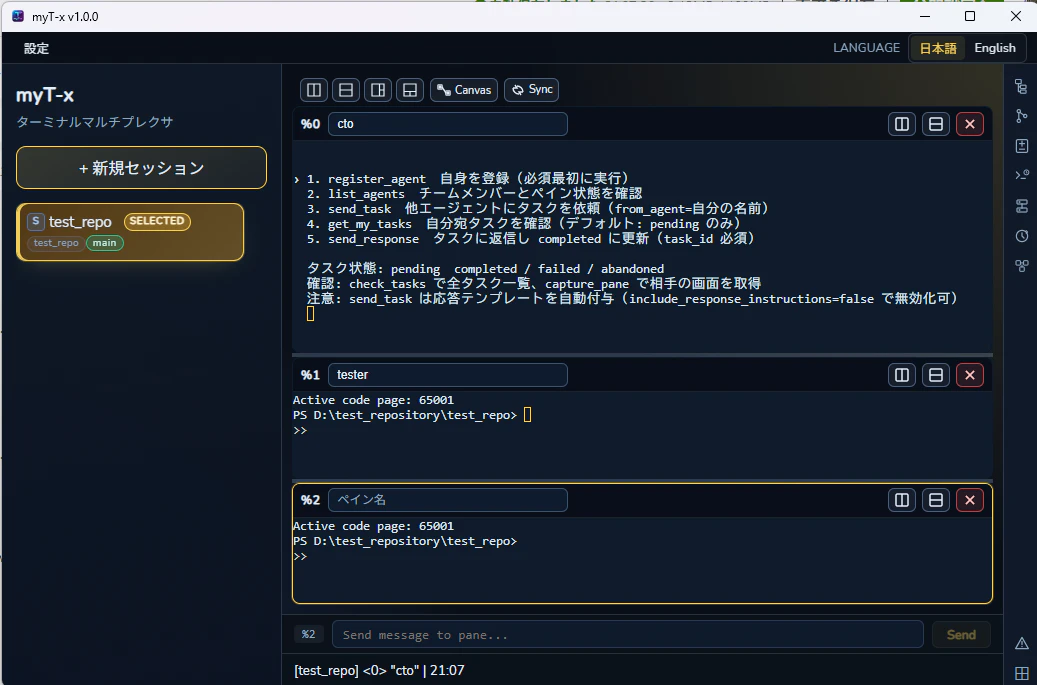The width and height of the screenshot is (1037, 685).
Task: Close pane %1 tester
Action: pyautogui.click(x=970, y=375)
